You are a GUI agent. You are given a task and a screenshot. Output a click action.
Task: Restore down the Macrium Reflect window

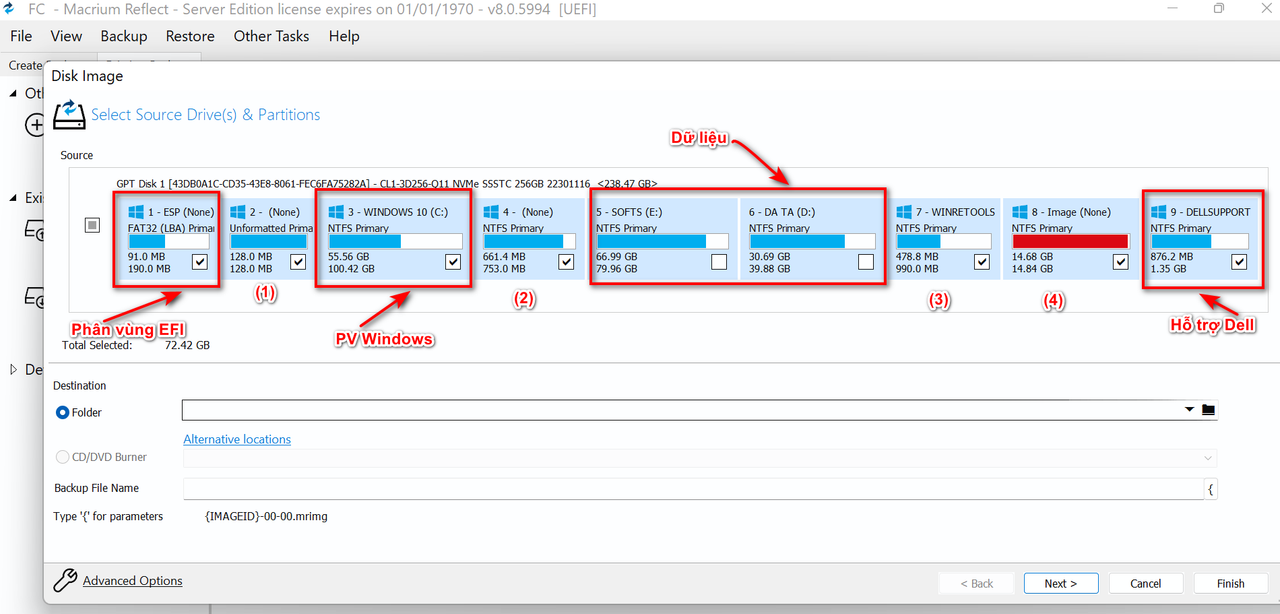tap(1219, 9)
